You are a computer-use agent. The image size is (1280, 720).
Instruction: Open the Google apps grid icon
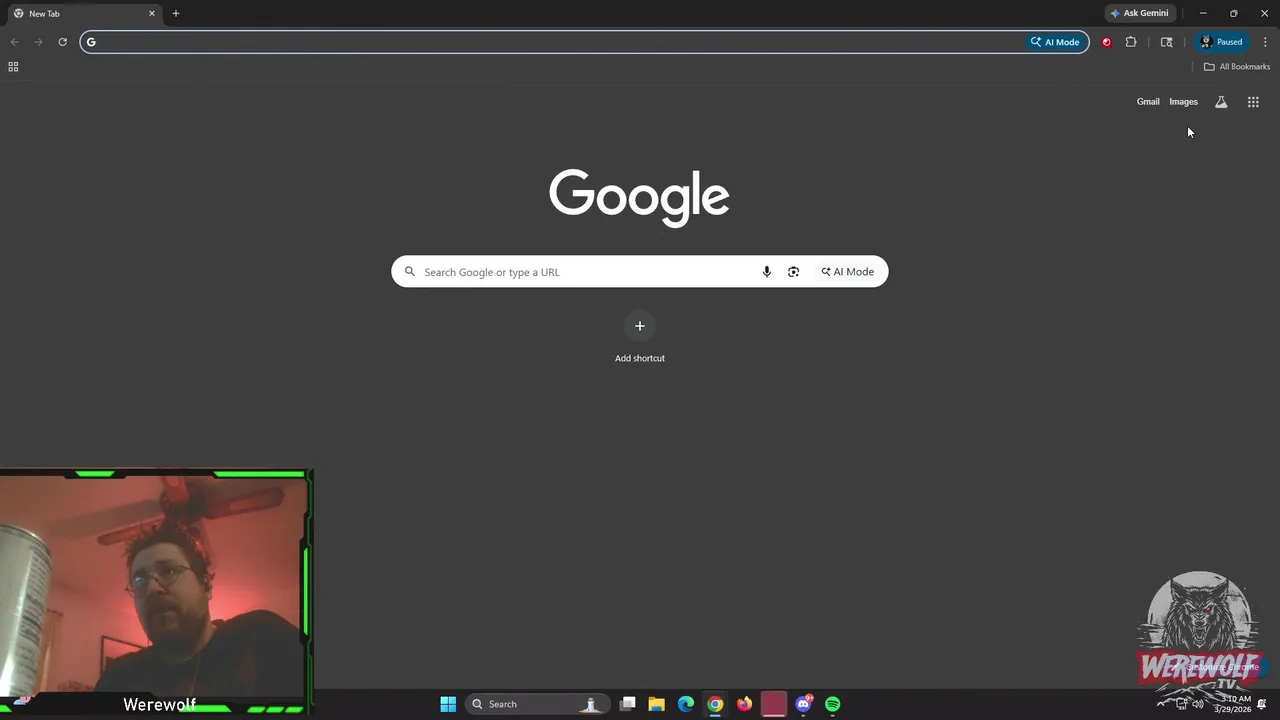point(1253,102)
